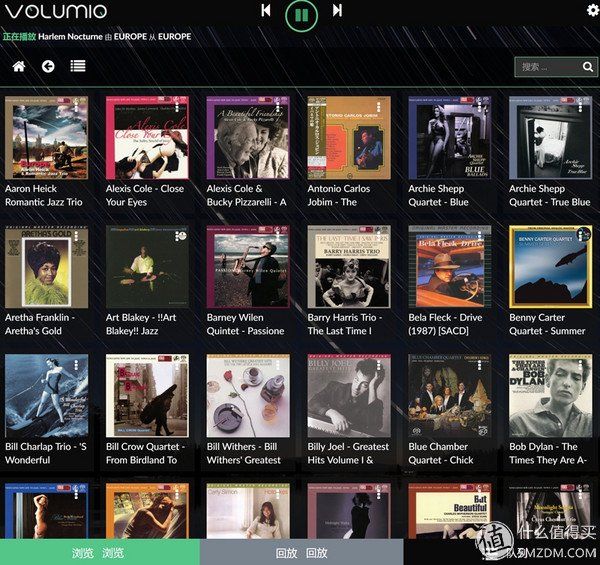Screen dimensions: 600x565
Task: Click the search magnifier icon
Action: 587,67
